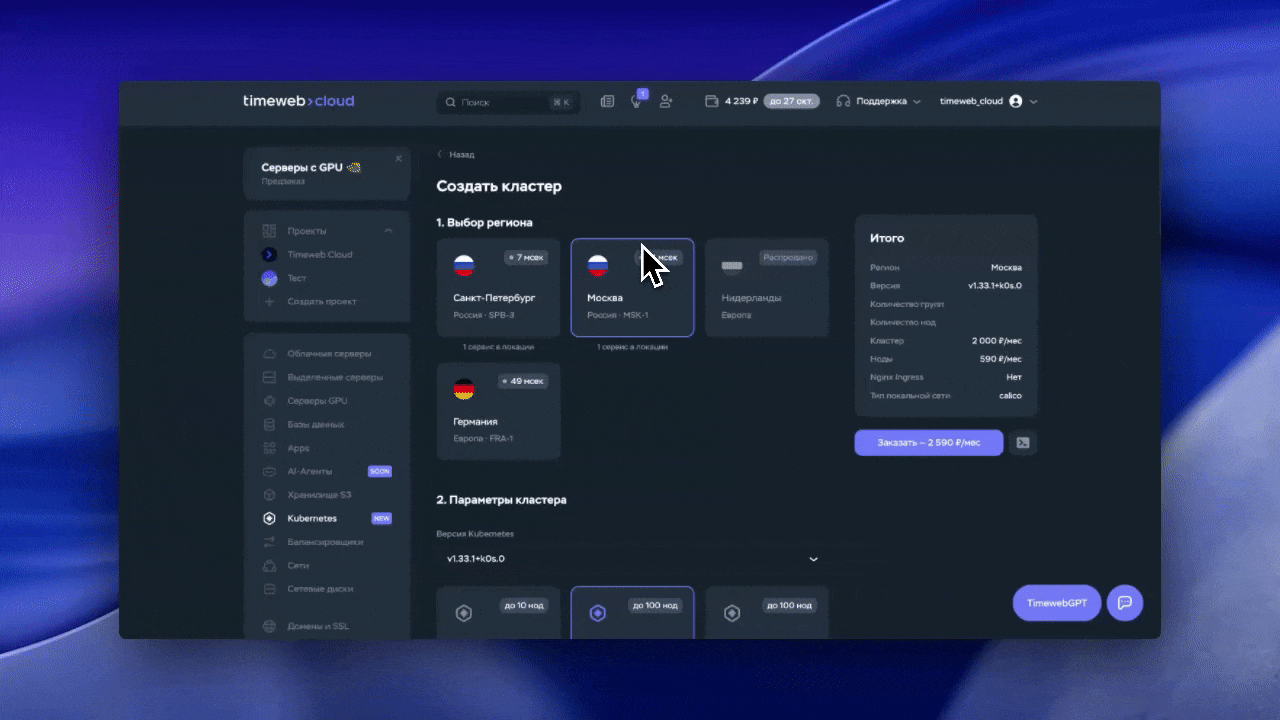Collapse the Проекты section chevron
This screenshot has height=720, width=1280.
tap(389, 231)
